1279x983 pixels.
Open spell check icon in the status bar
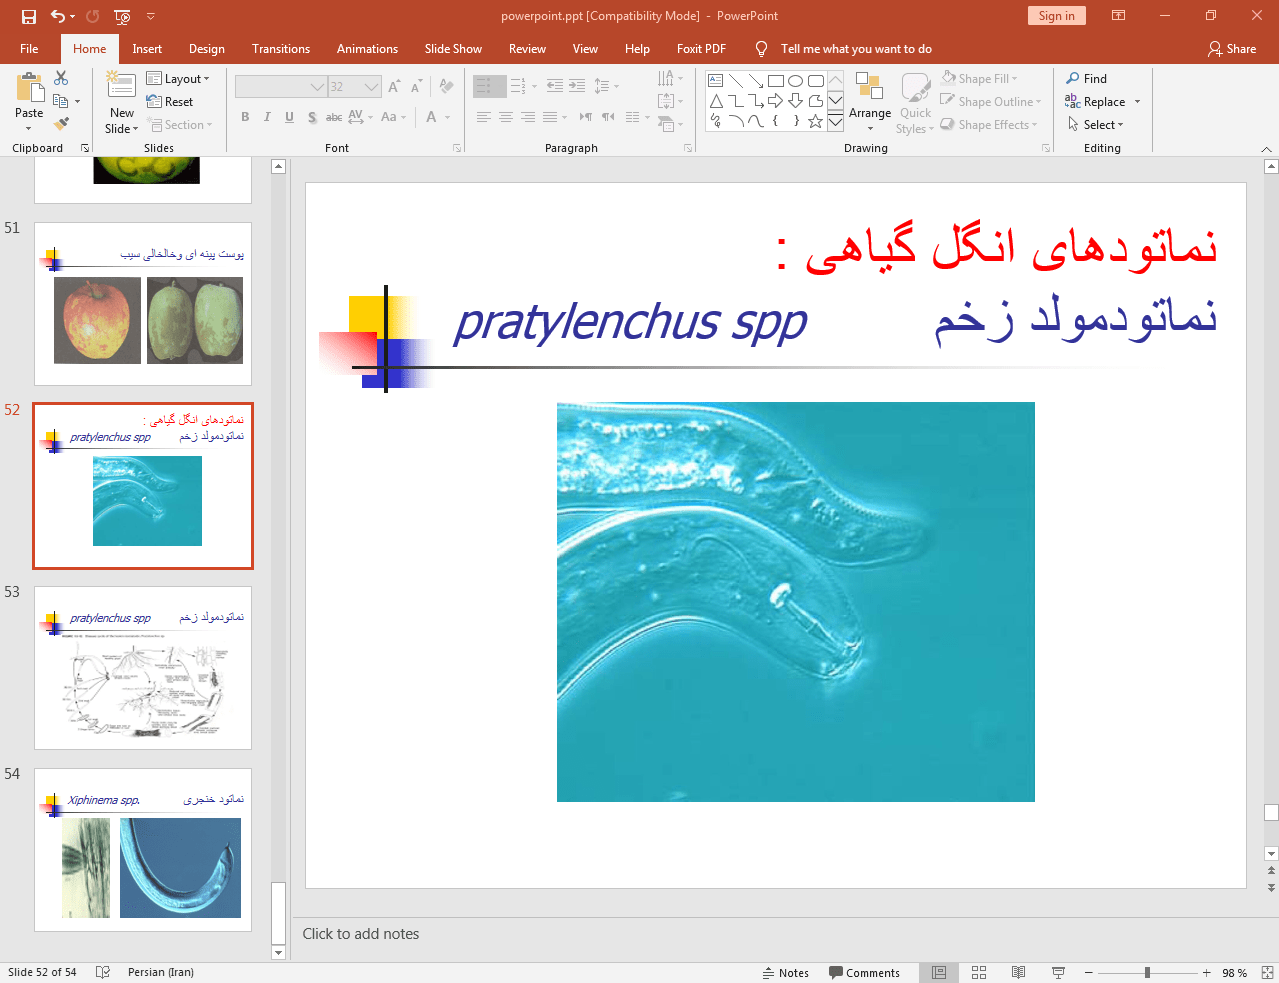click(102, 972)
